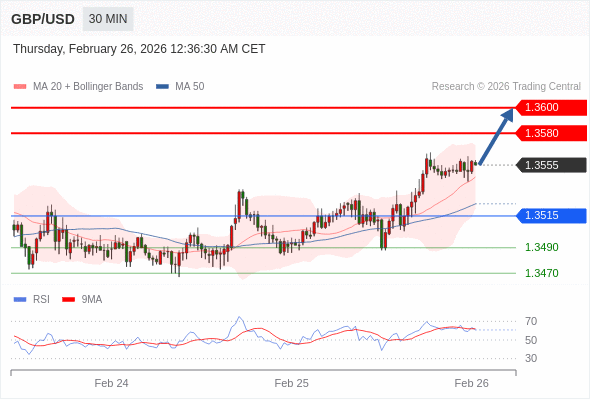Click the MA 20 + Bollinger Bands legend swatch
The width and height of the screenshot is (590, 400).
point(20,87)
